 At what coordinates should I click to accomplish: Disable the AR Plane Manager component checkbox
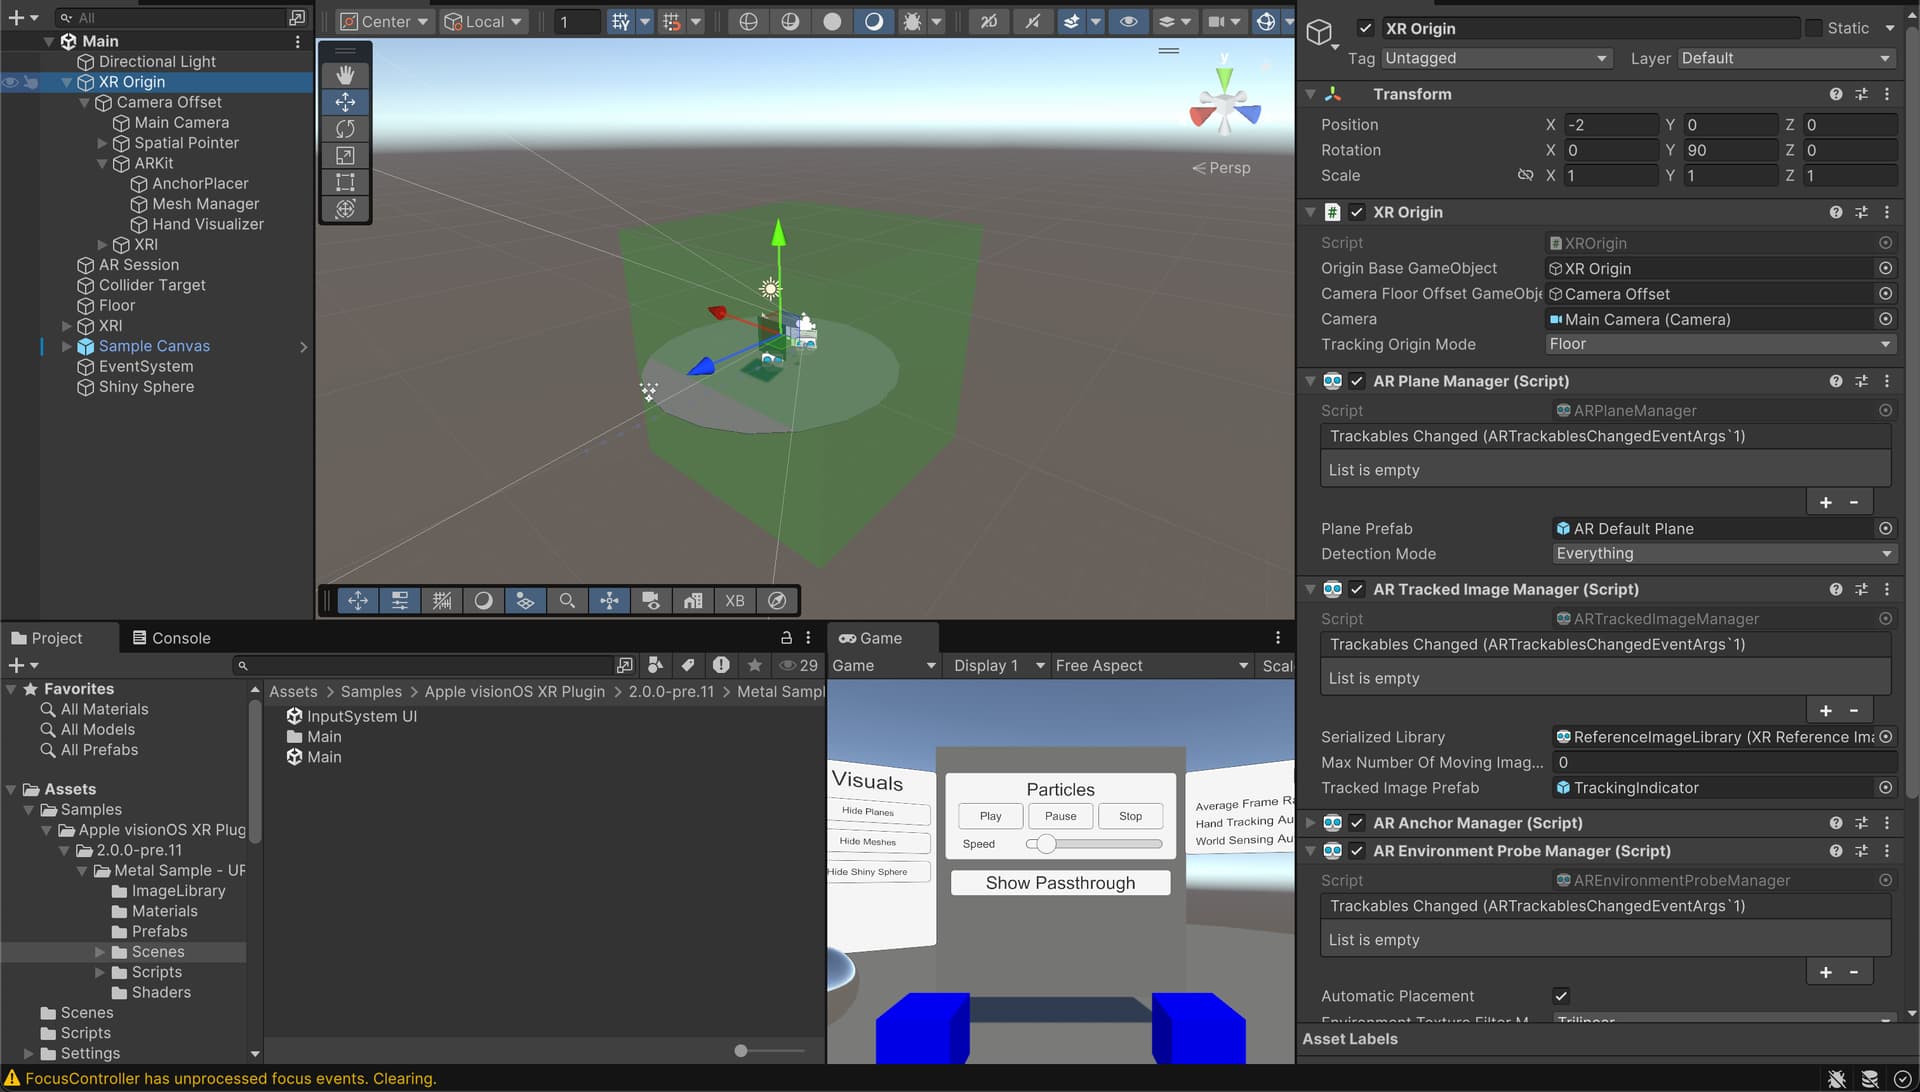tap(1357, 381)
